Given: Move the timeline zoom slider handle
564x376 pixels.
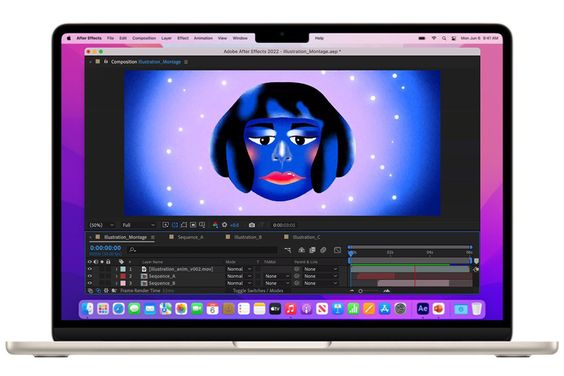Looking at the screenshot, I should point(360,291).
